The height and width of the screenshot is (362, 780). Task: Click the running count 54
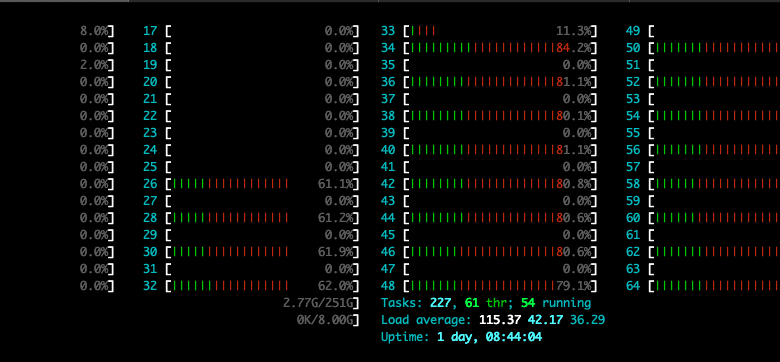[x=528, y=303]
